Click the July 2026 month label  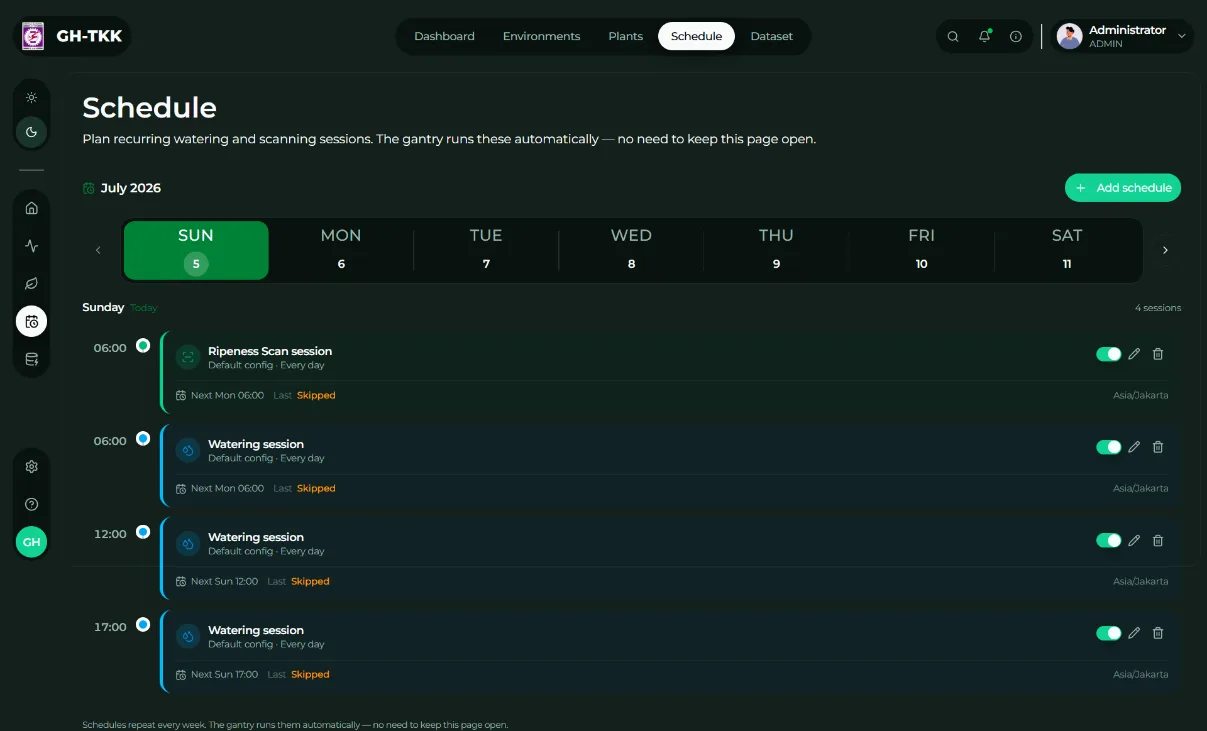tap(131, 188)
